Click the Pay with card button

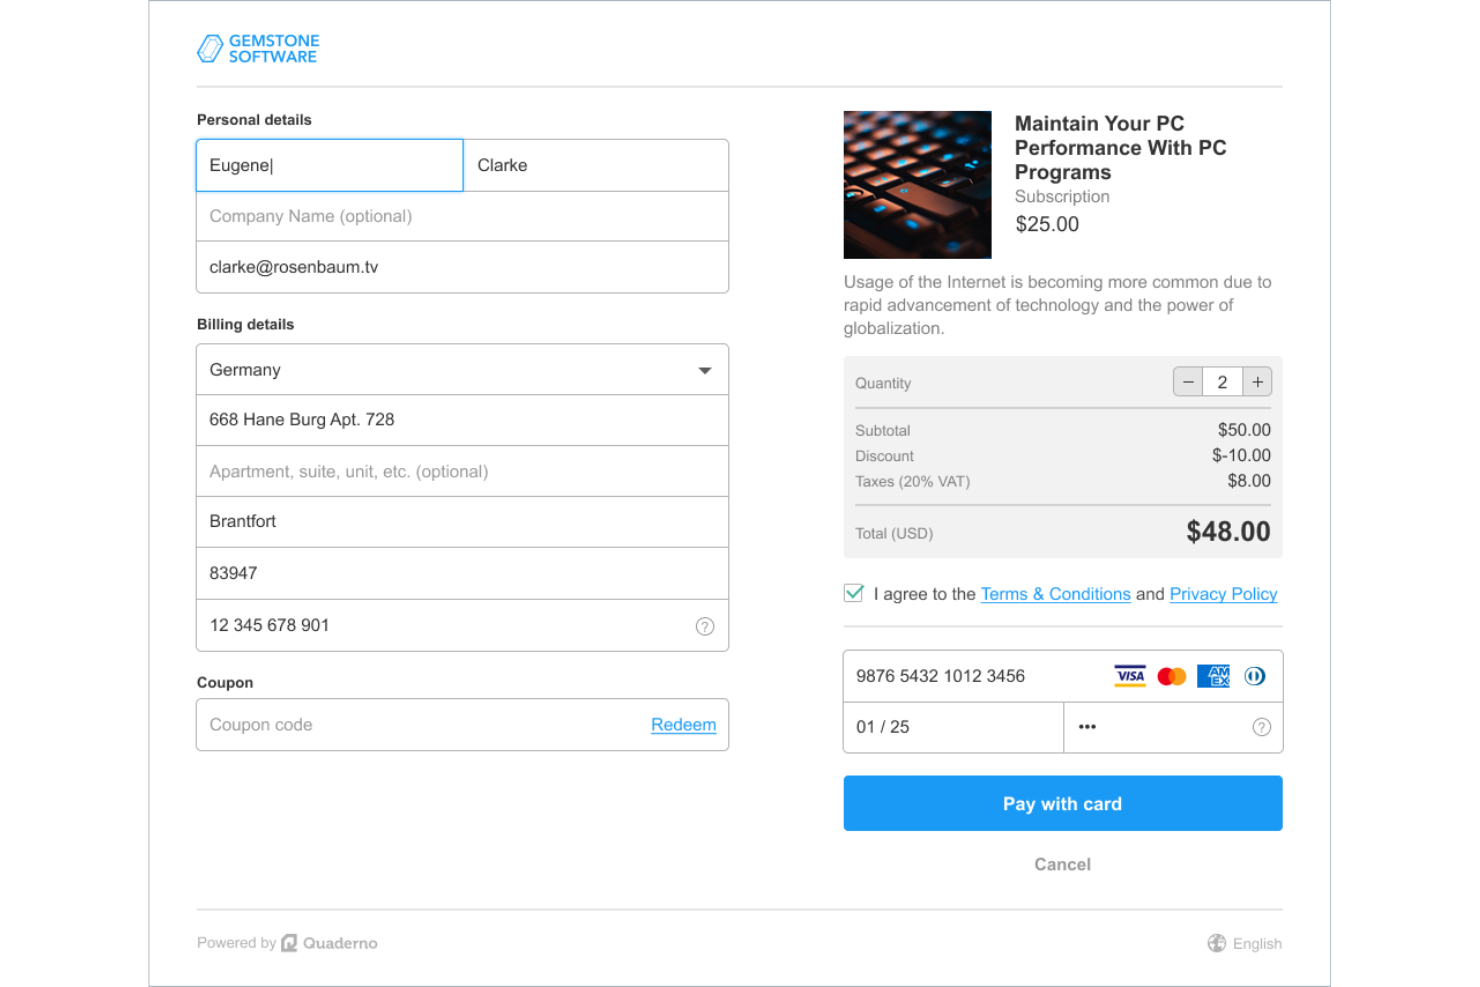pyautogui.click(x=1062, y=803)
